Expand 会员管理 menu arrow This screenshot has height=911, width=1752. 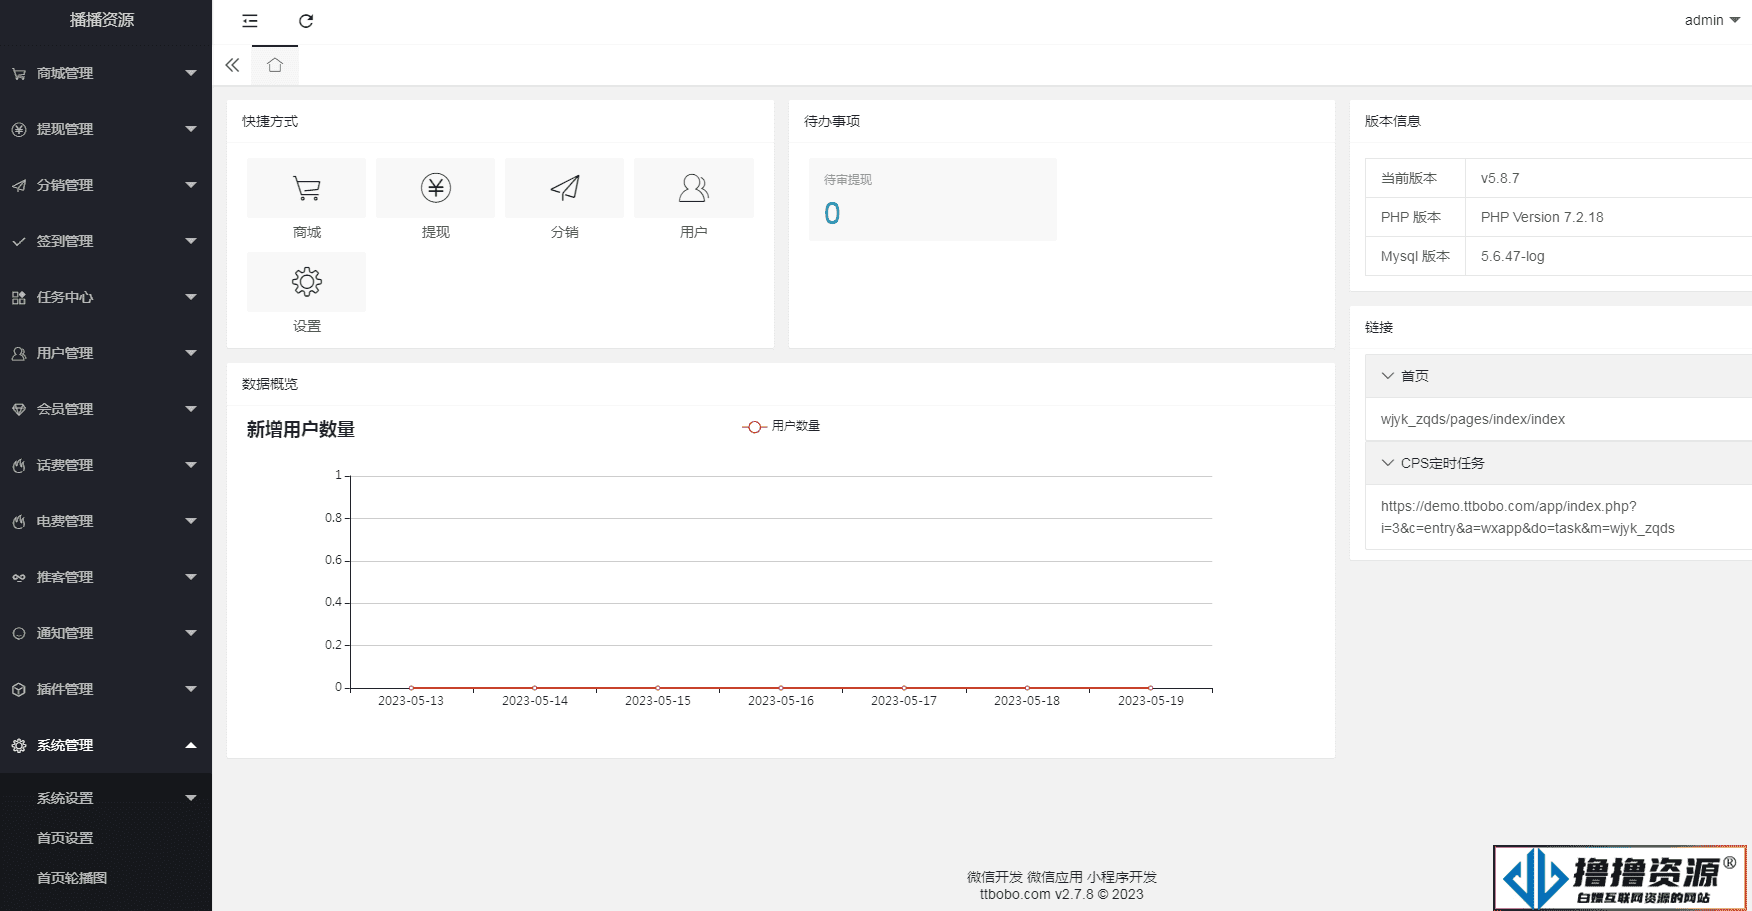coord(191,409)
